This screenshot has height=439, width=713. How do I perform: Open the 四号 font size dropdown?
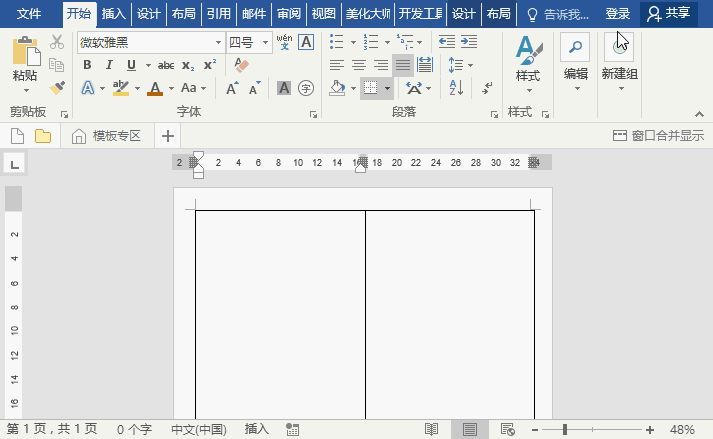click(265, 42)
